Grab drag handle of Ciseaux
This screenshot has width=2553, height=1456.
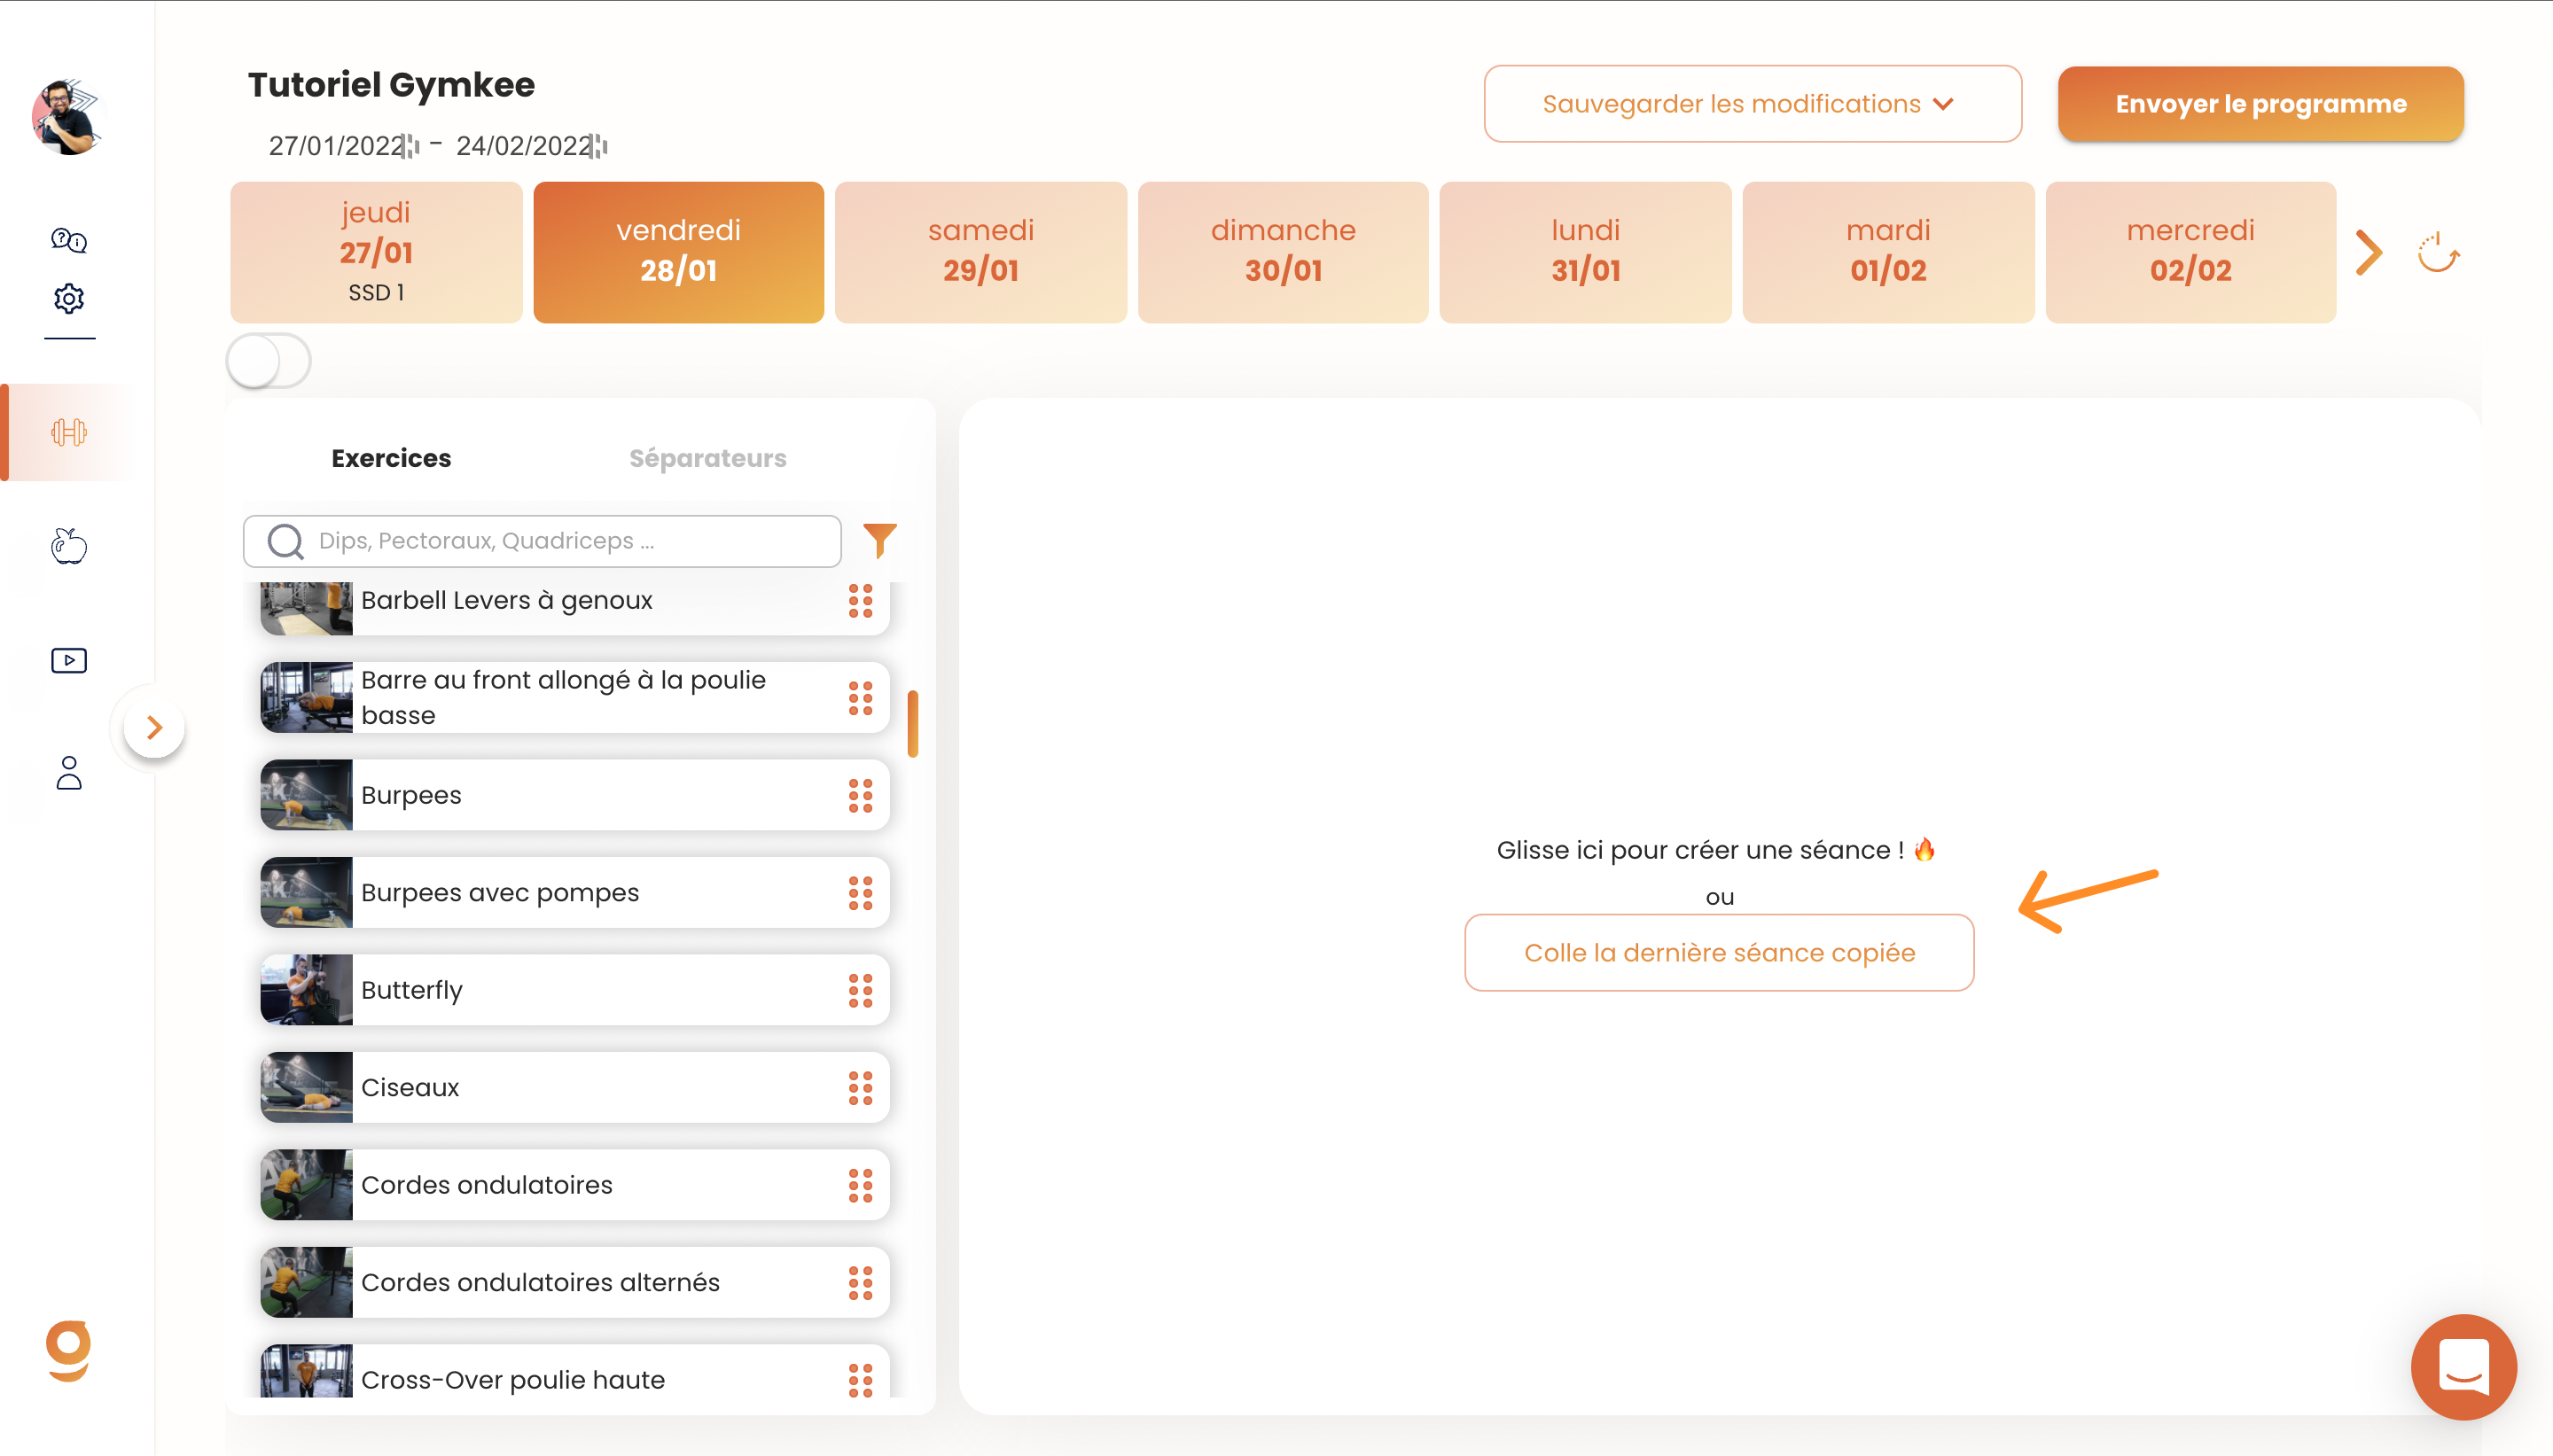(x=861, y=1088)
